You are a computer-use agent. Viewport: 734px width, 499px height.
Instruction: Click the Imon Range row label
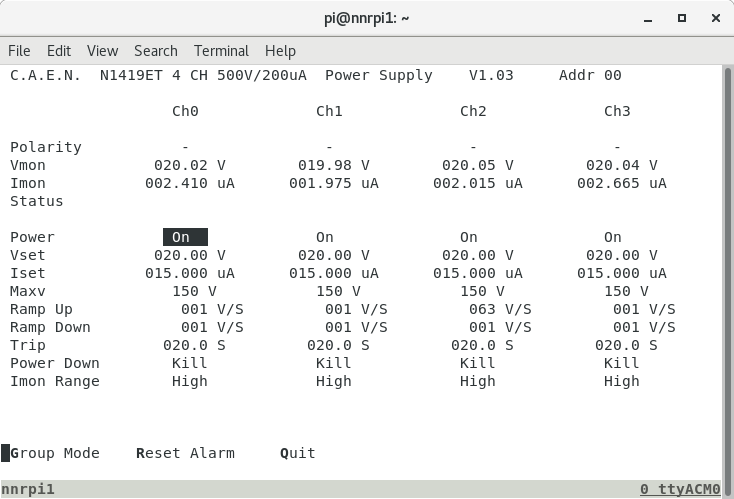pos(55,382)
